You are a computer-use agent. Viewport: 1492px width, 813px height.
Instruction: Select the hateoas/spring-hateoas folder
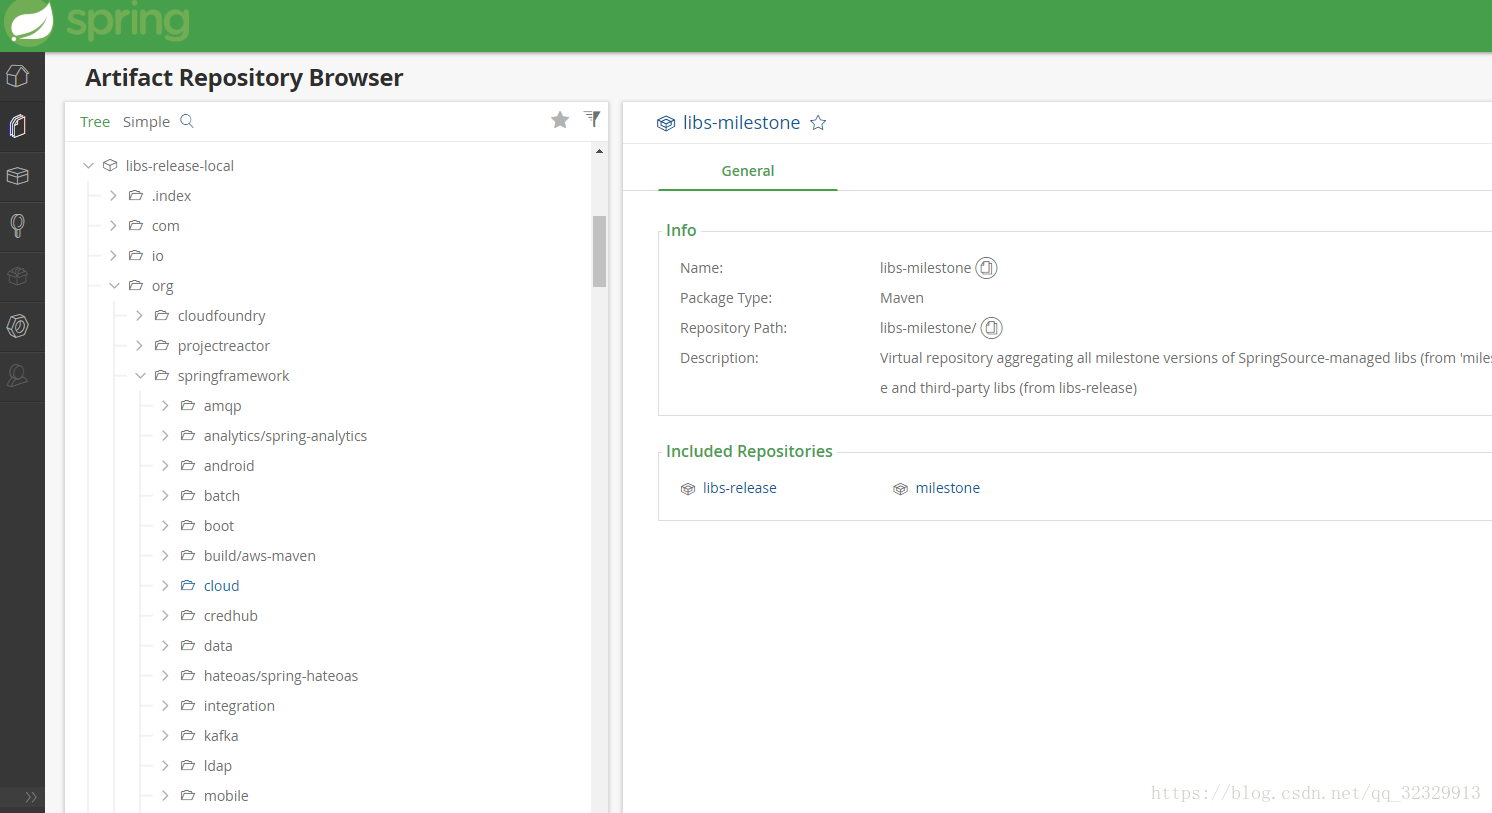pyautogui.click(x=281, y=676)
